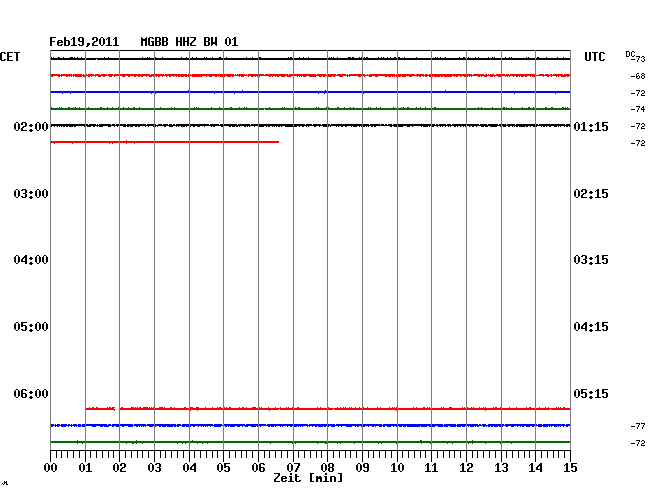
Task: Click the UTC timezone label
Action: [594, 57]
